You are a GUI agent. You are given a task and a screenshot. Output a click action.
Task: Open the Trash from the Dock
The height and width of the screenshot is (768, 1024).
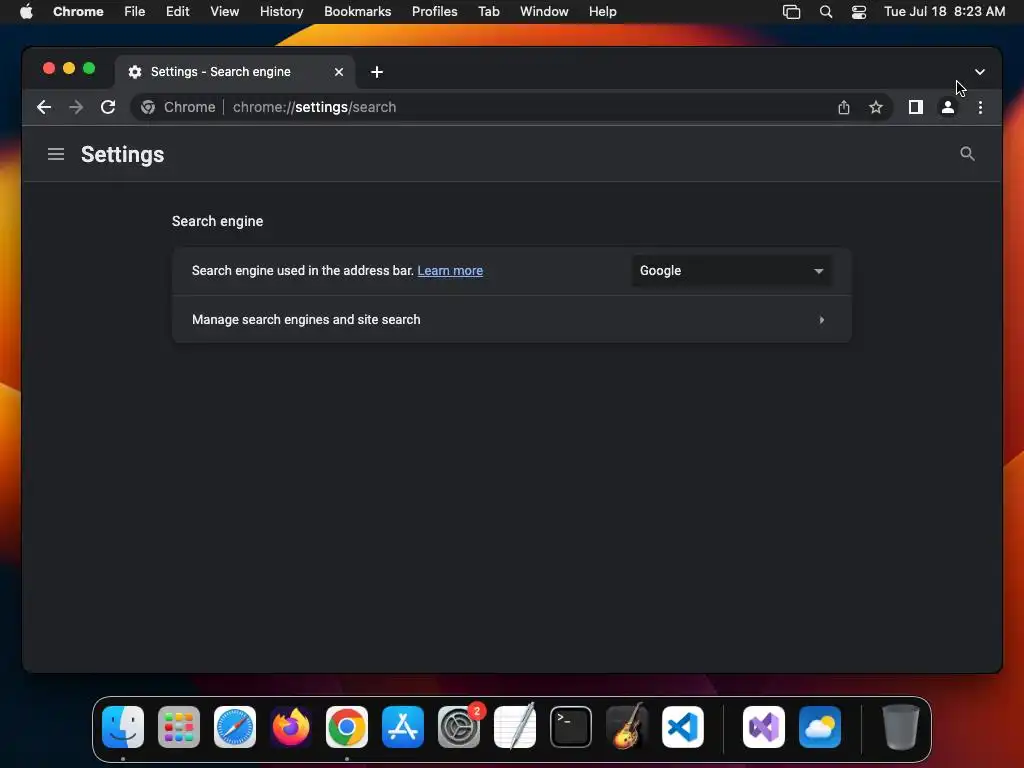tap(901, 727)
